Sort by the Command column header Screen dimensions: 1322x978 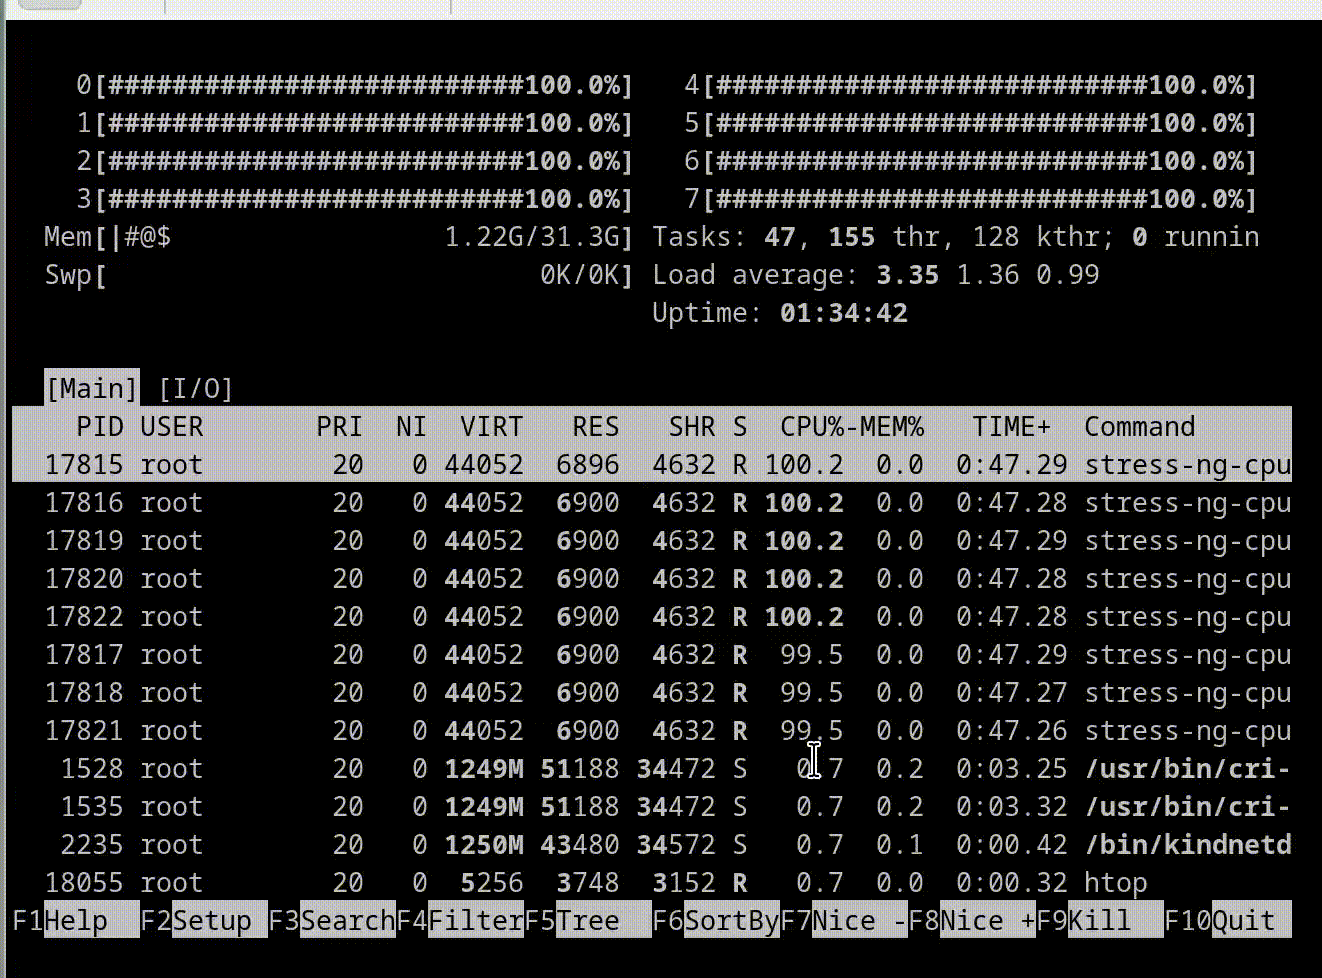tap(1138, 427)
